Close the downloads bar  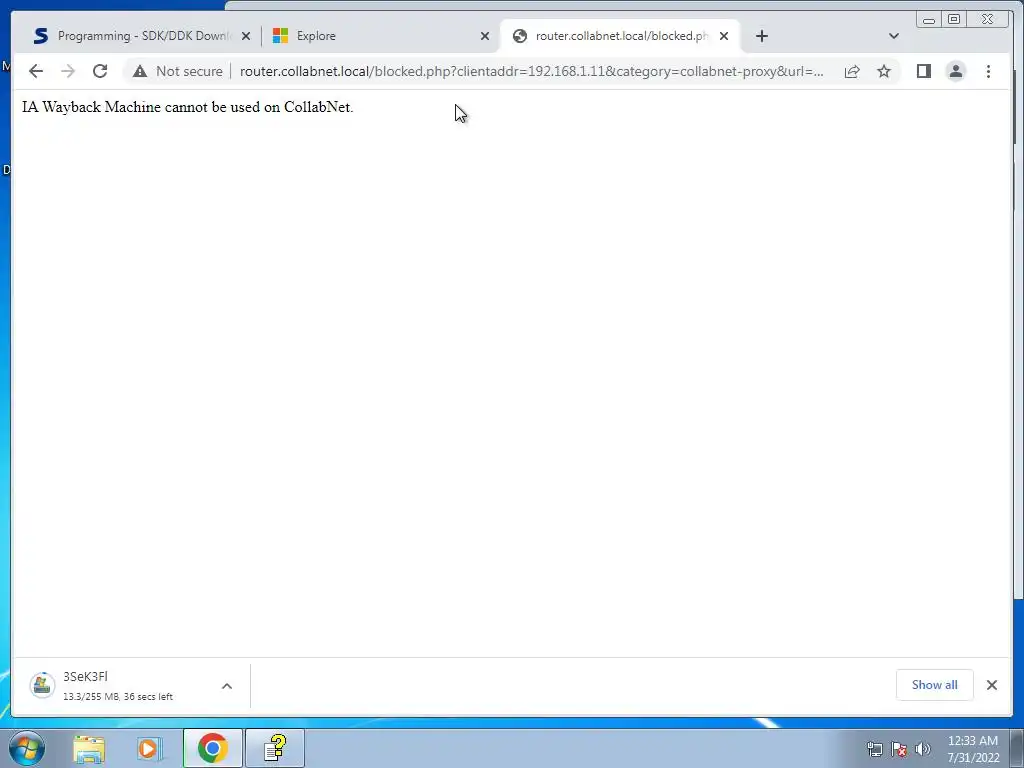(x=991, y=684)
